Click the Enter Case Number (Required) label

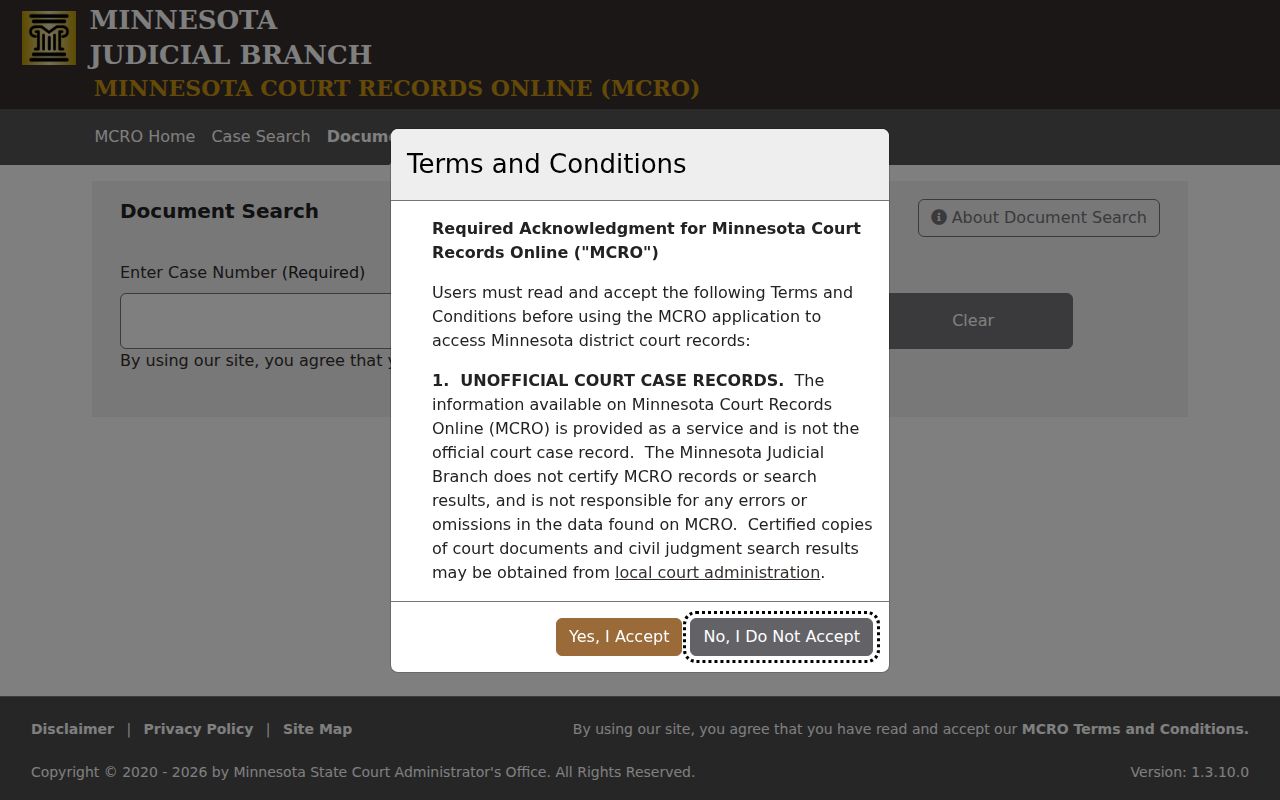click(242, 272)
